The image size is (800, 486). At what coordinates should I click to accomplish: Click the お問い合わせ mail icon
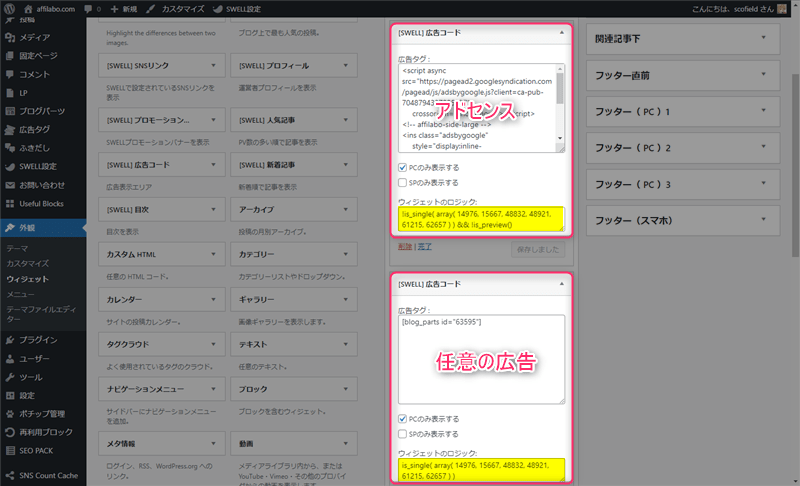click(x=10, y=185)
